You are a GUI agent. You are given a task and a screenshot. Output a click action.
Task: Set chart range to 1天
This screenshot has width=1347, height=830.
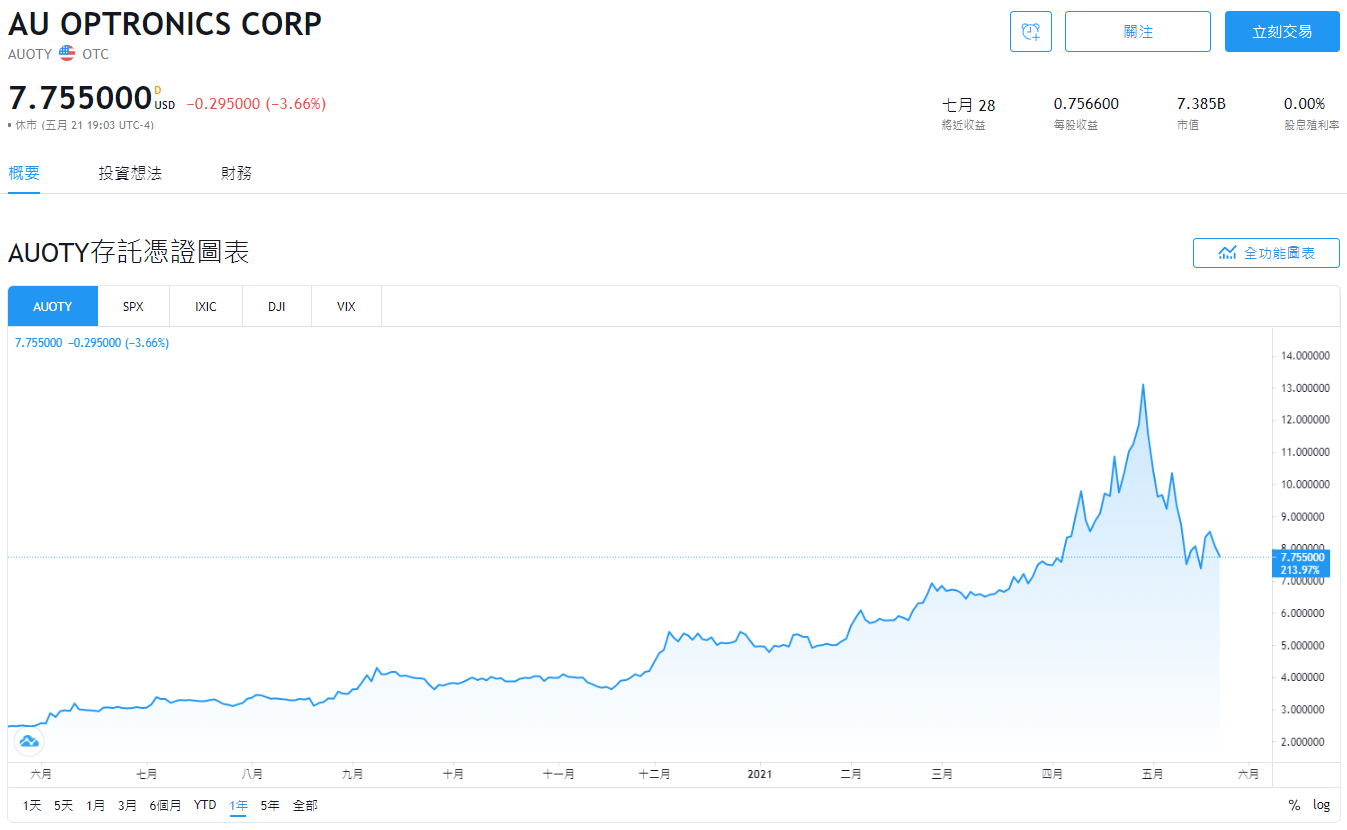click(32, 805)
